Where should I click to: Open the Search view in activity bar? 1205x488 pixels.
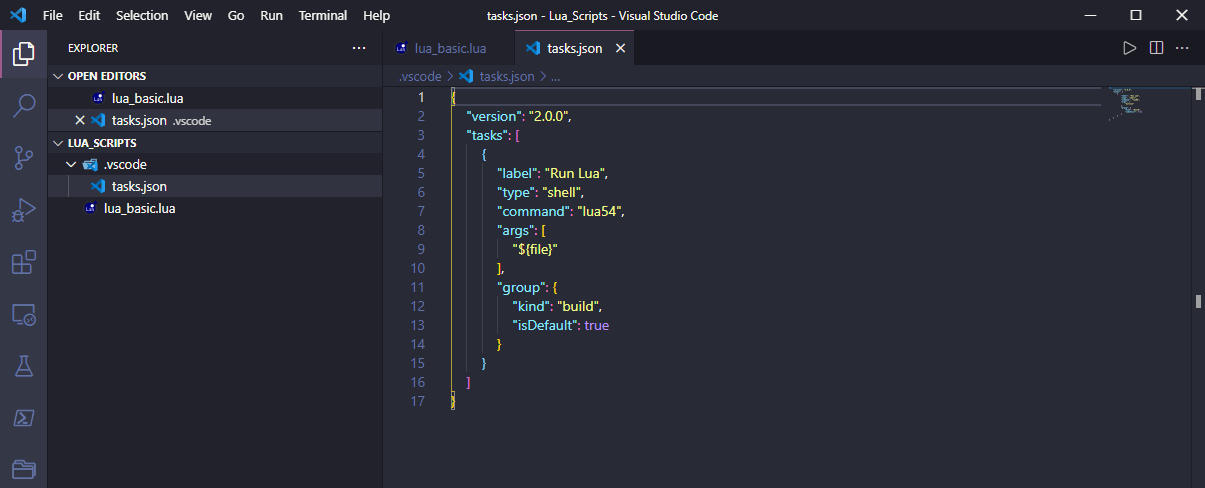click(x=24, y=105)
